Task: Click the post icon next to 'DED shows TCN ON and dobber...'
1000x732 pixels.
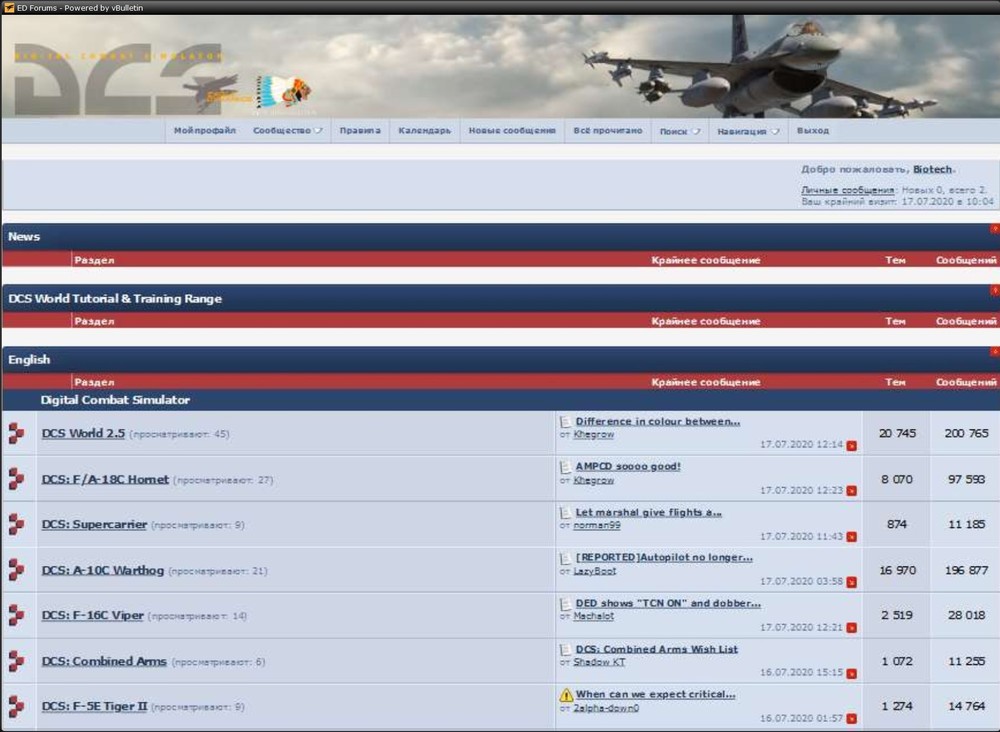Action: pos(566,604)
